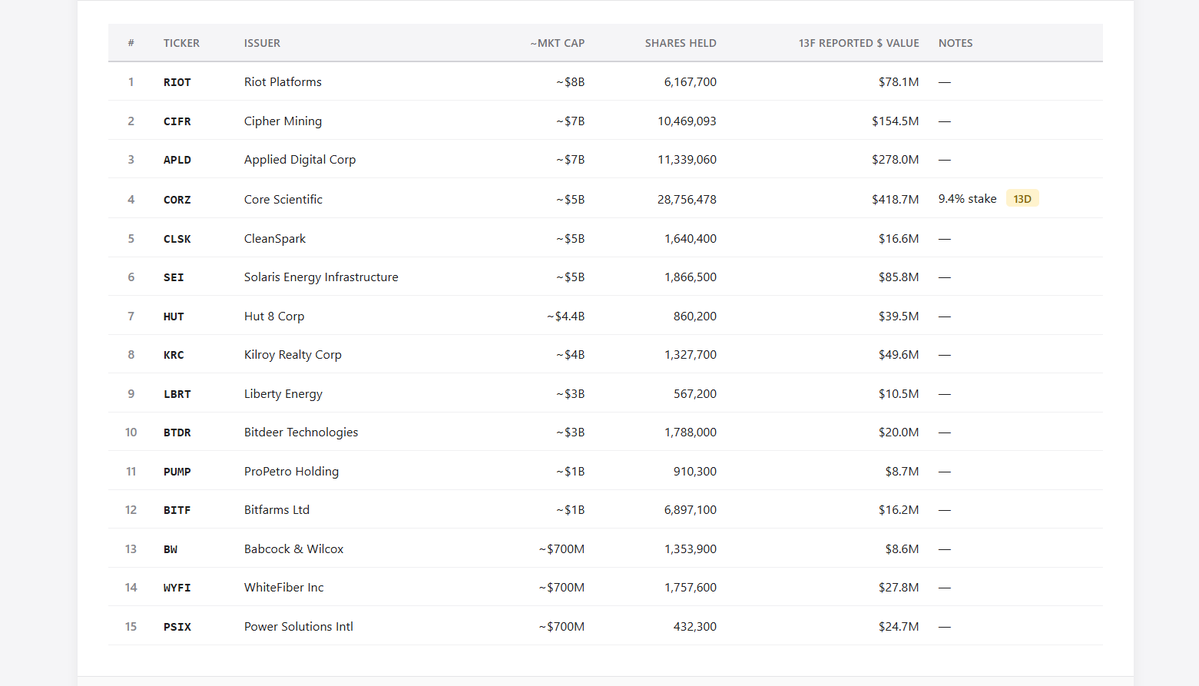Click shares held value 10,469,093
The image size is (1199, 686).
[687, 121]
